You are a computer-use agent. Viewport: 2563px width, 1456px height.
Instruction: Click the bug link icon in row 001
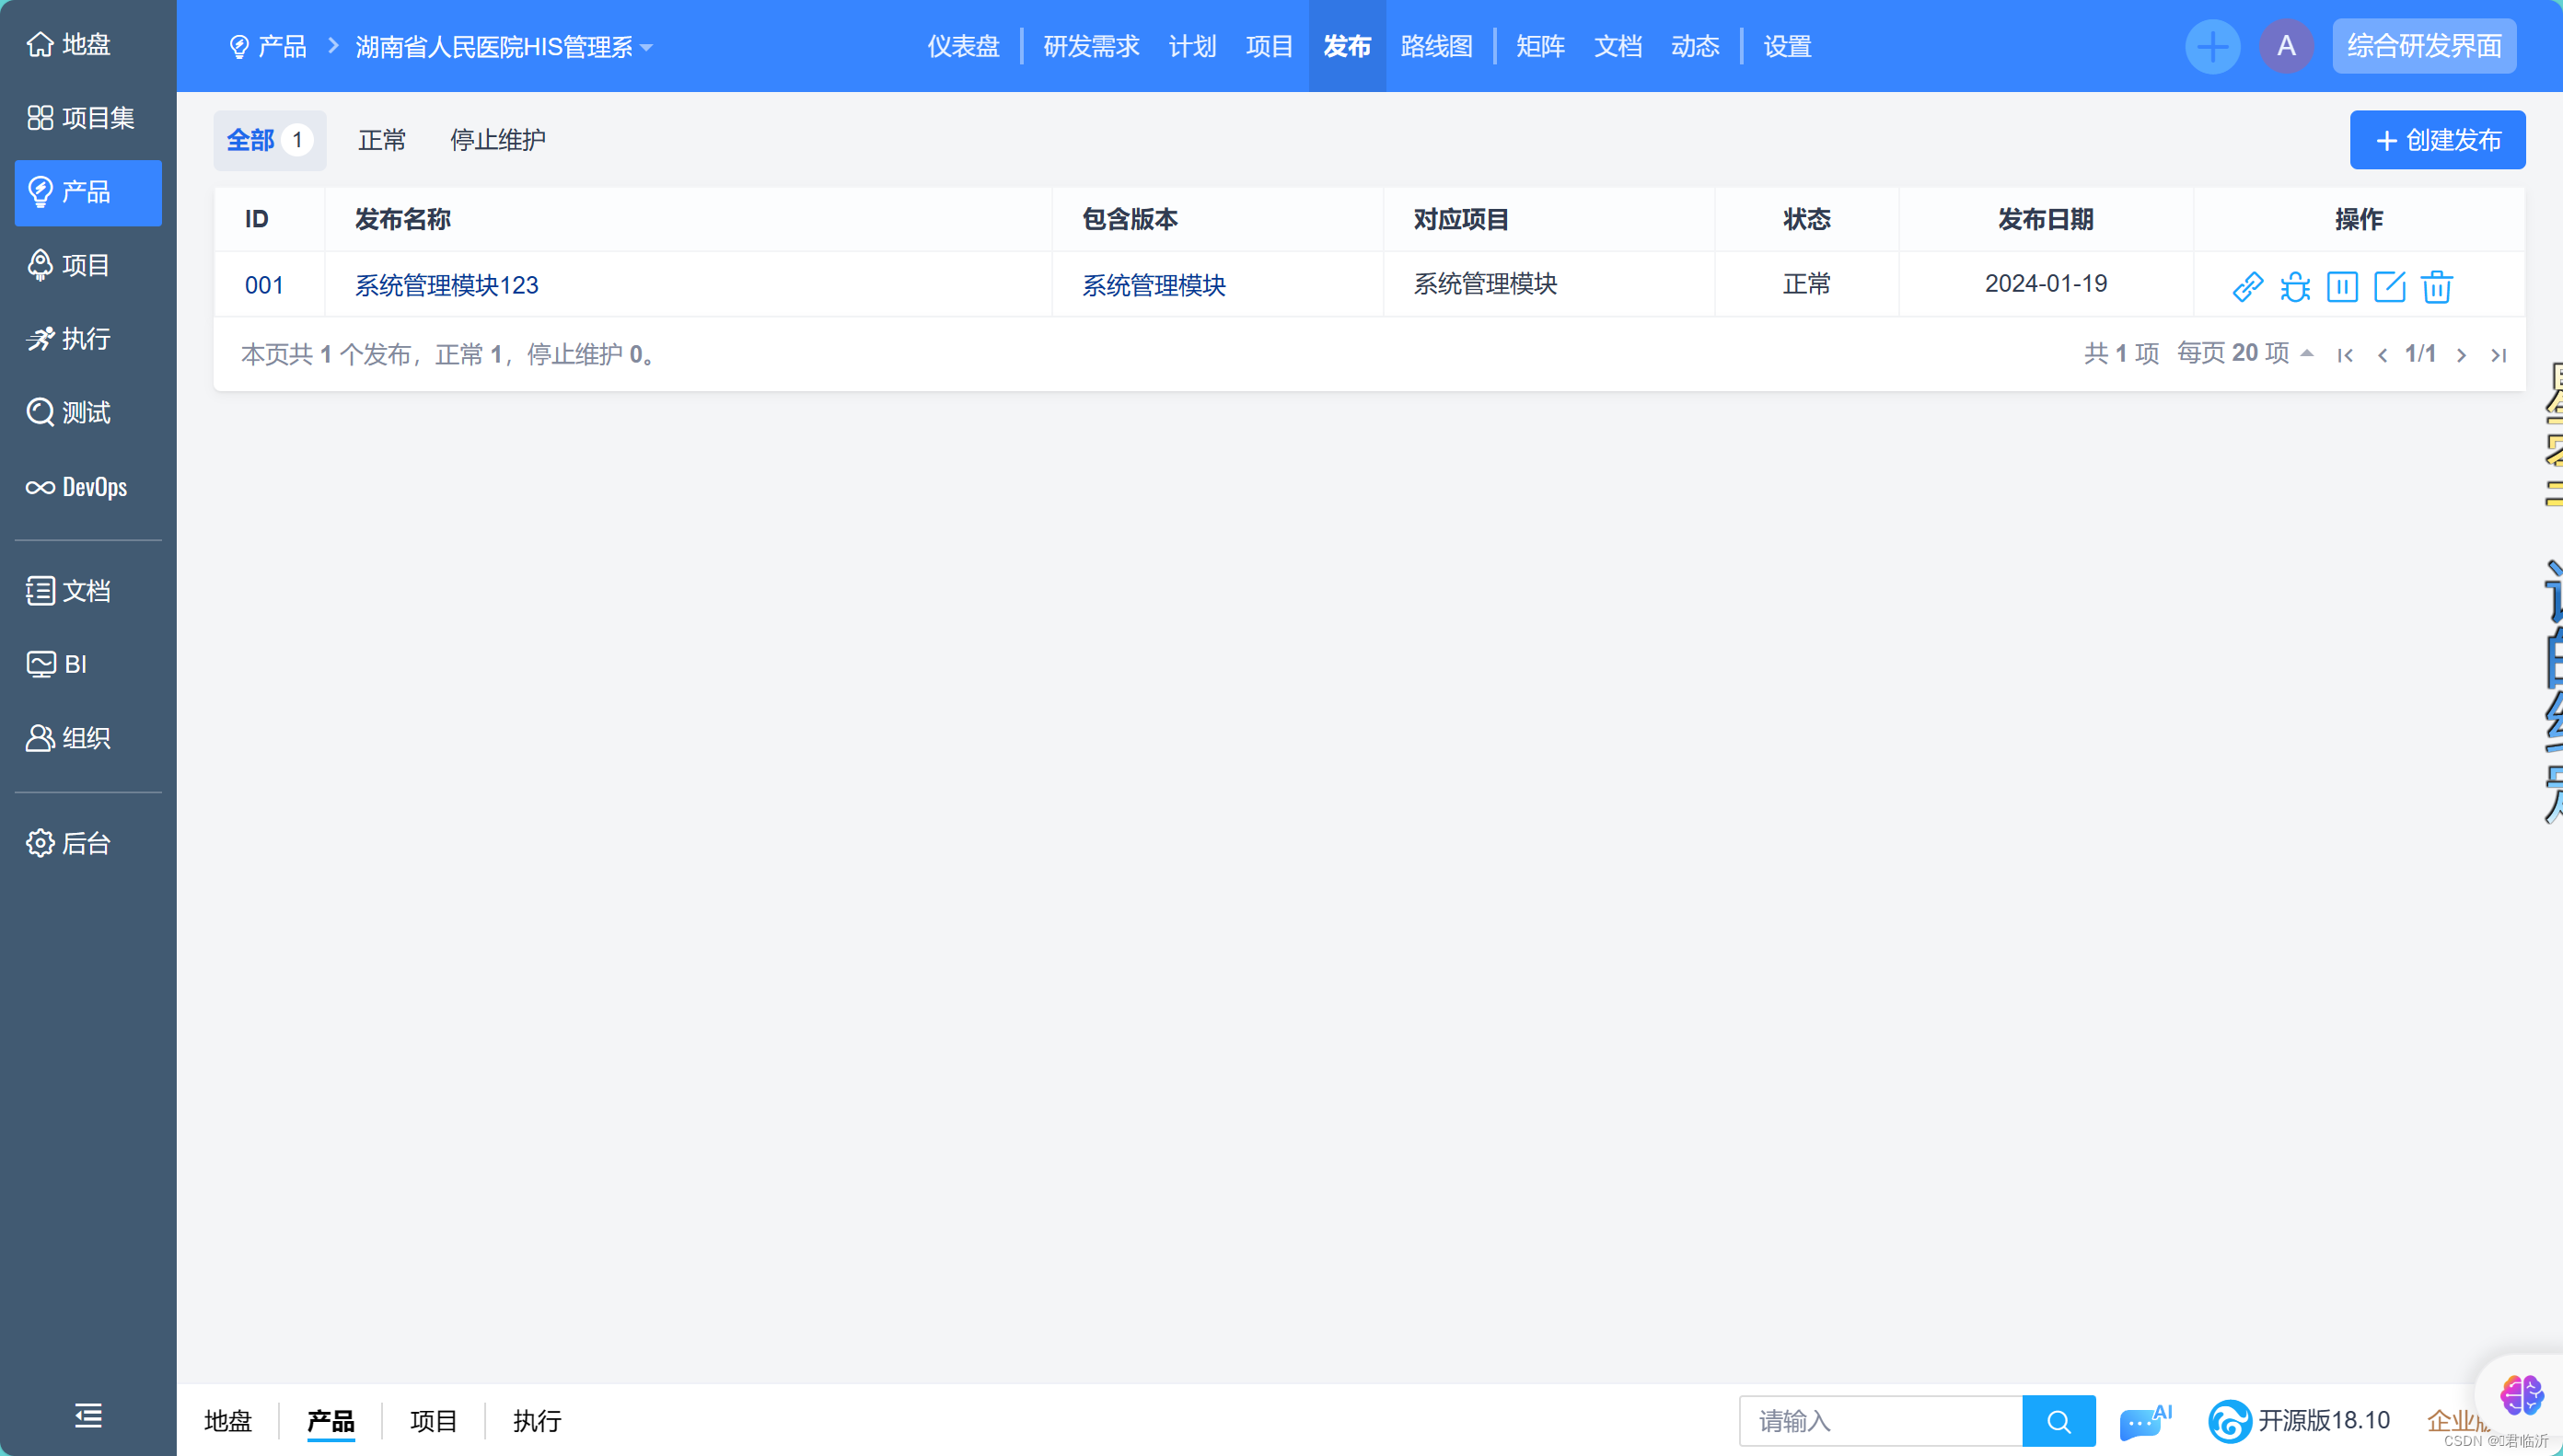point(2294,286)
